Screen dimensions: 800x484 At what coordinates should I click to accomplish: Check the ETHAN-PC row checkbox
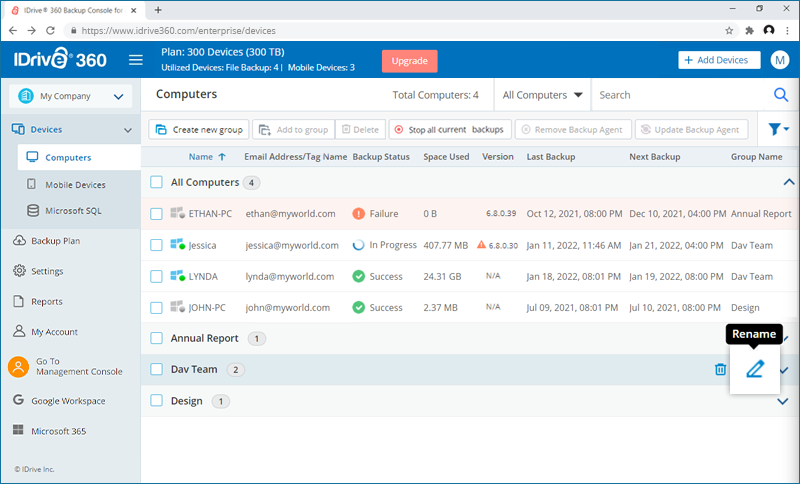pos(156,214)
